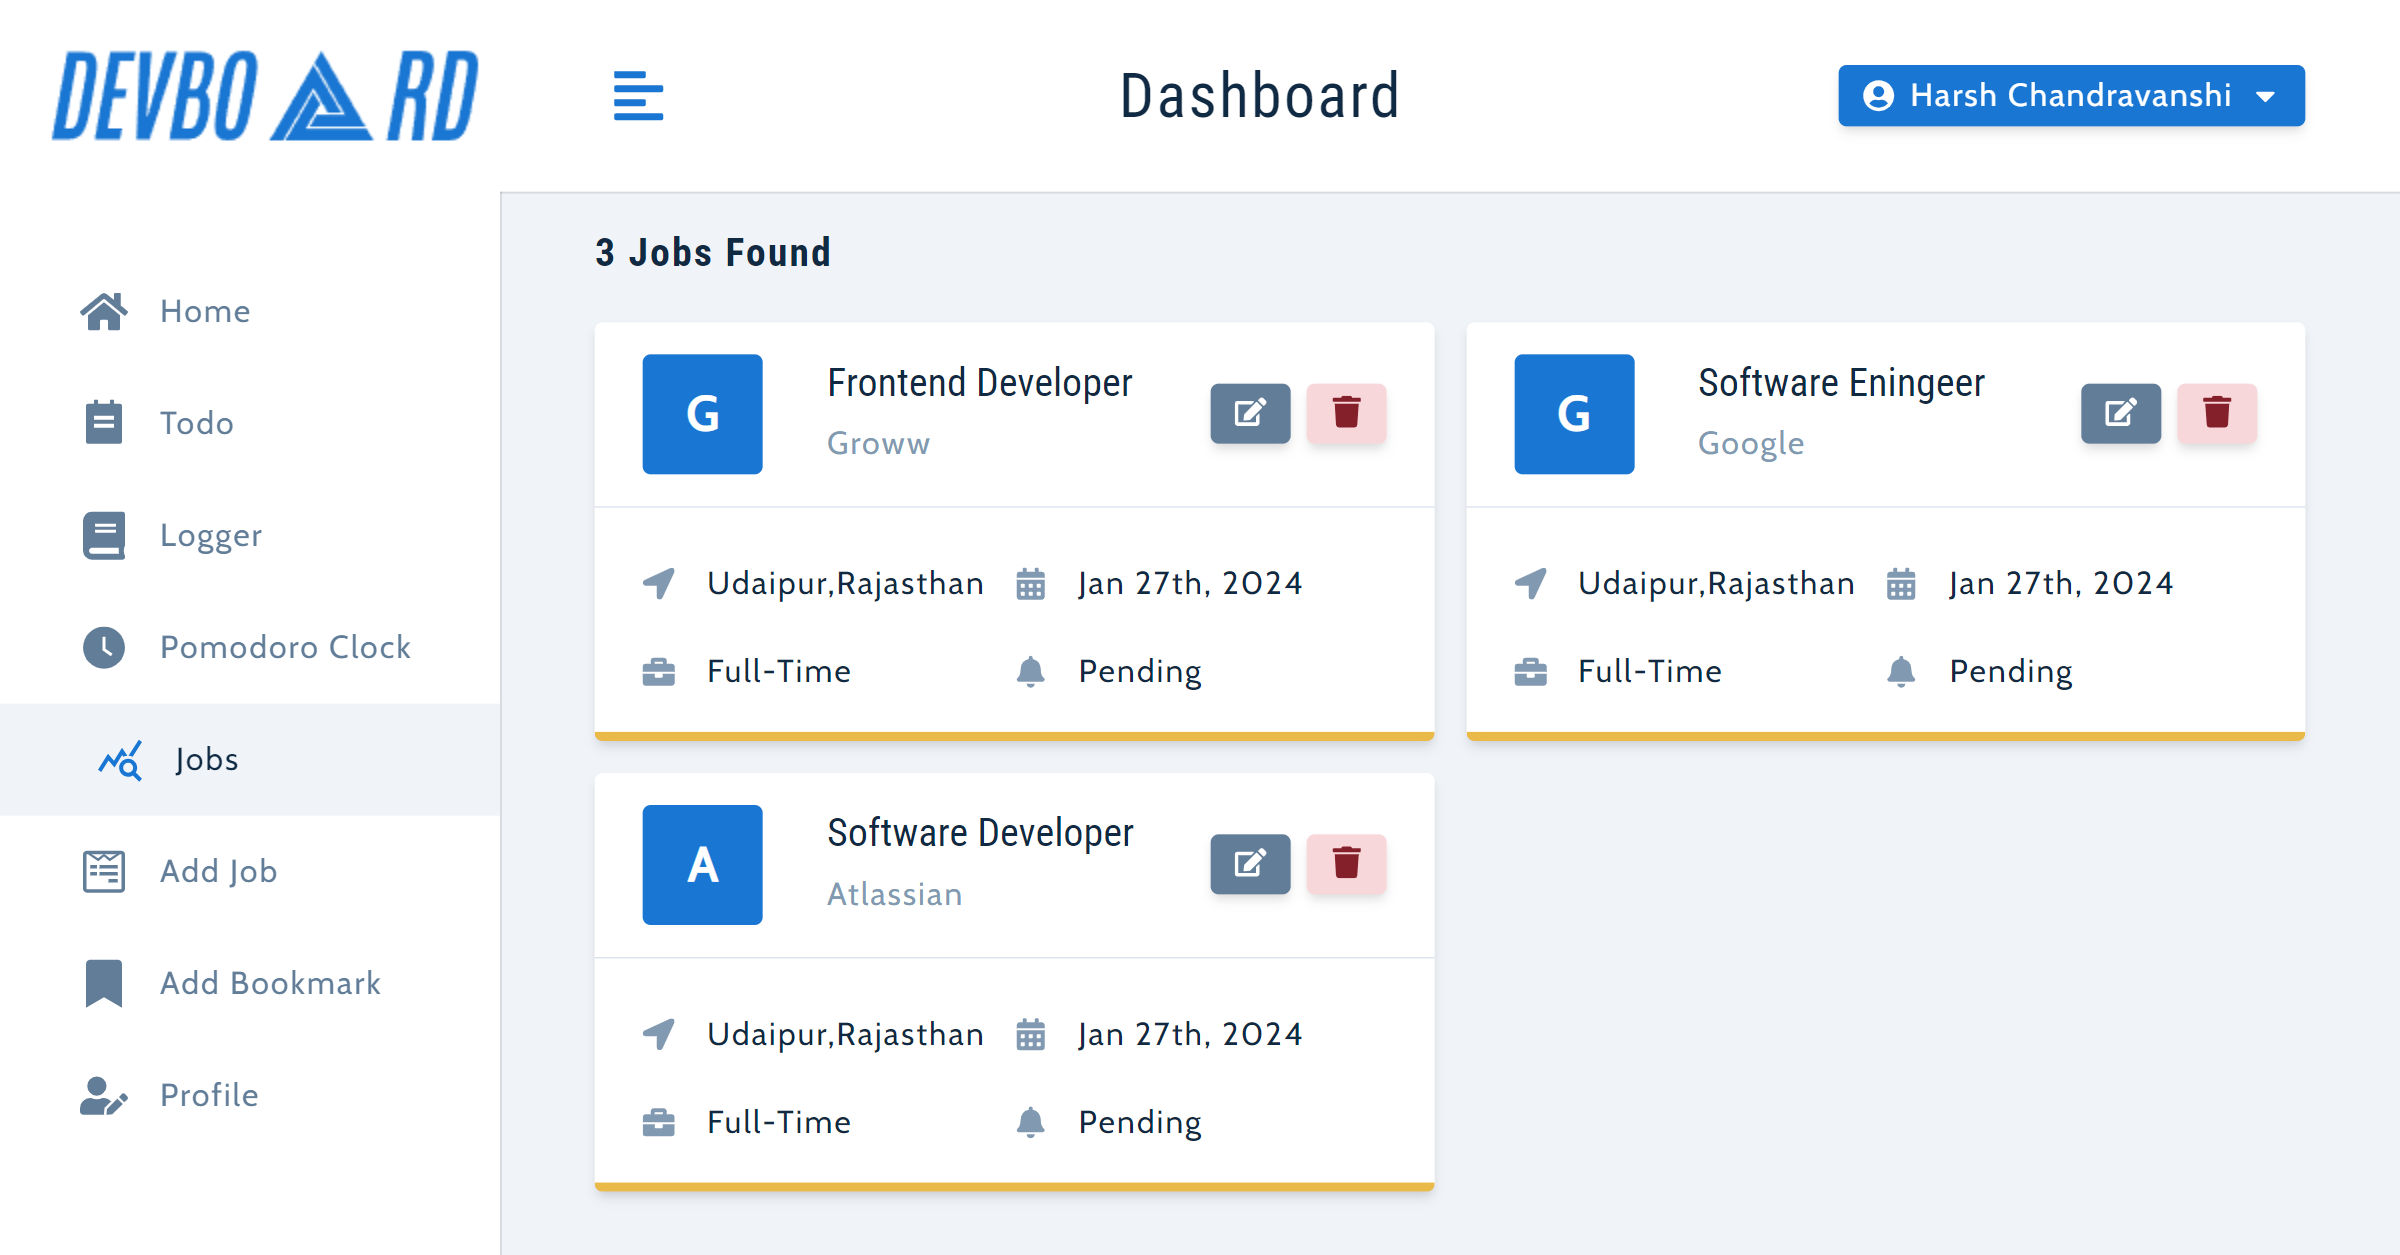
Task: Click 'Pending' status in the Groww card
Action: coord(1140,672)
